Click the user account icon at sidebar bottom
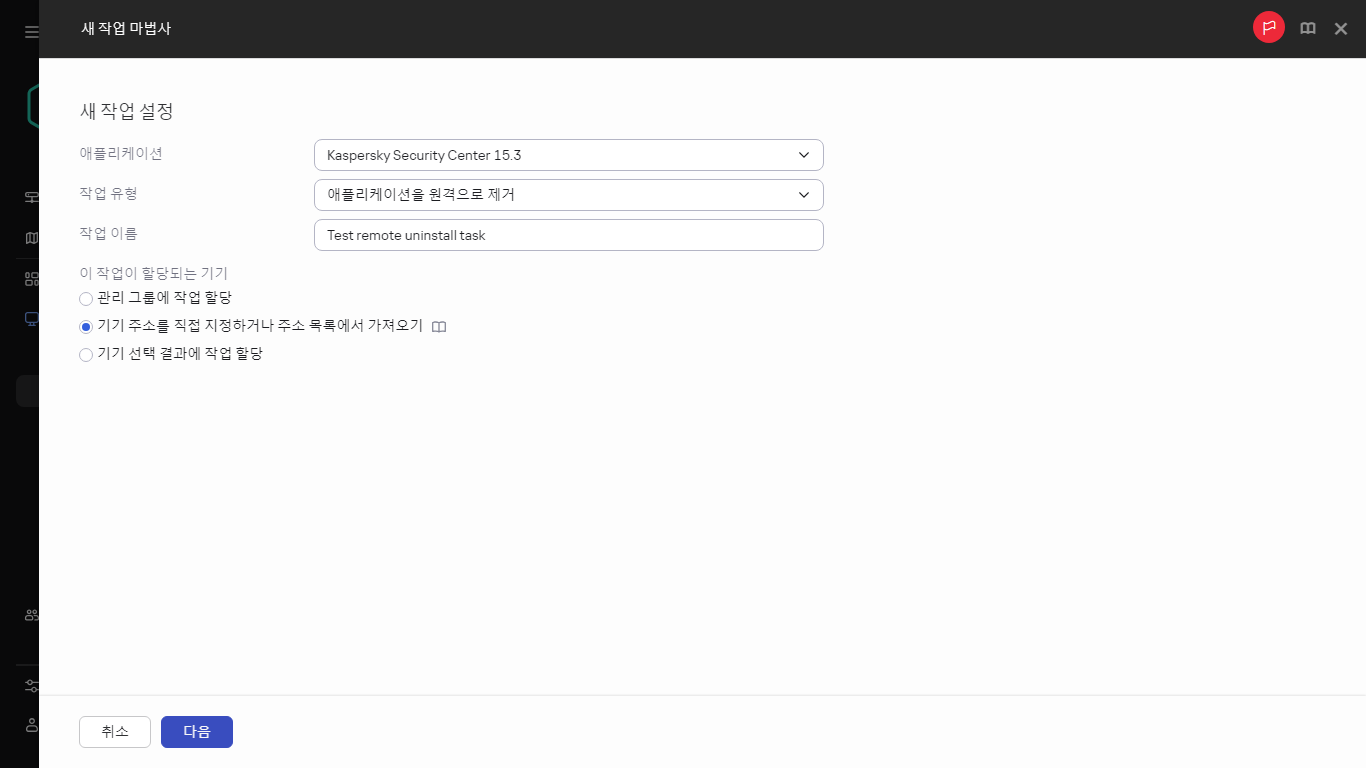Screen dimensions: 1366x768 point(29,725)
